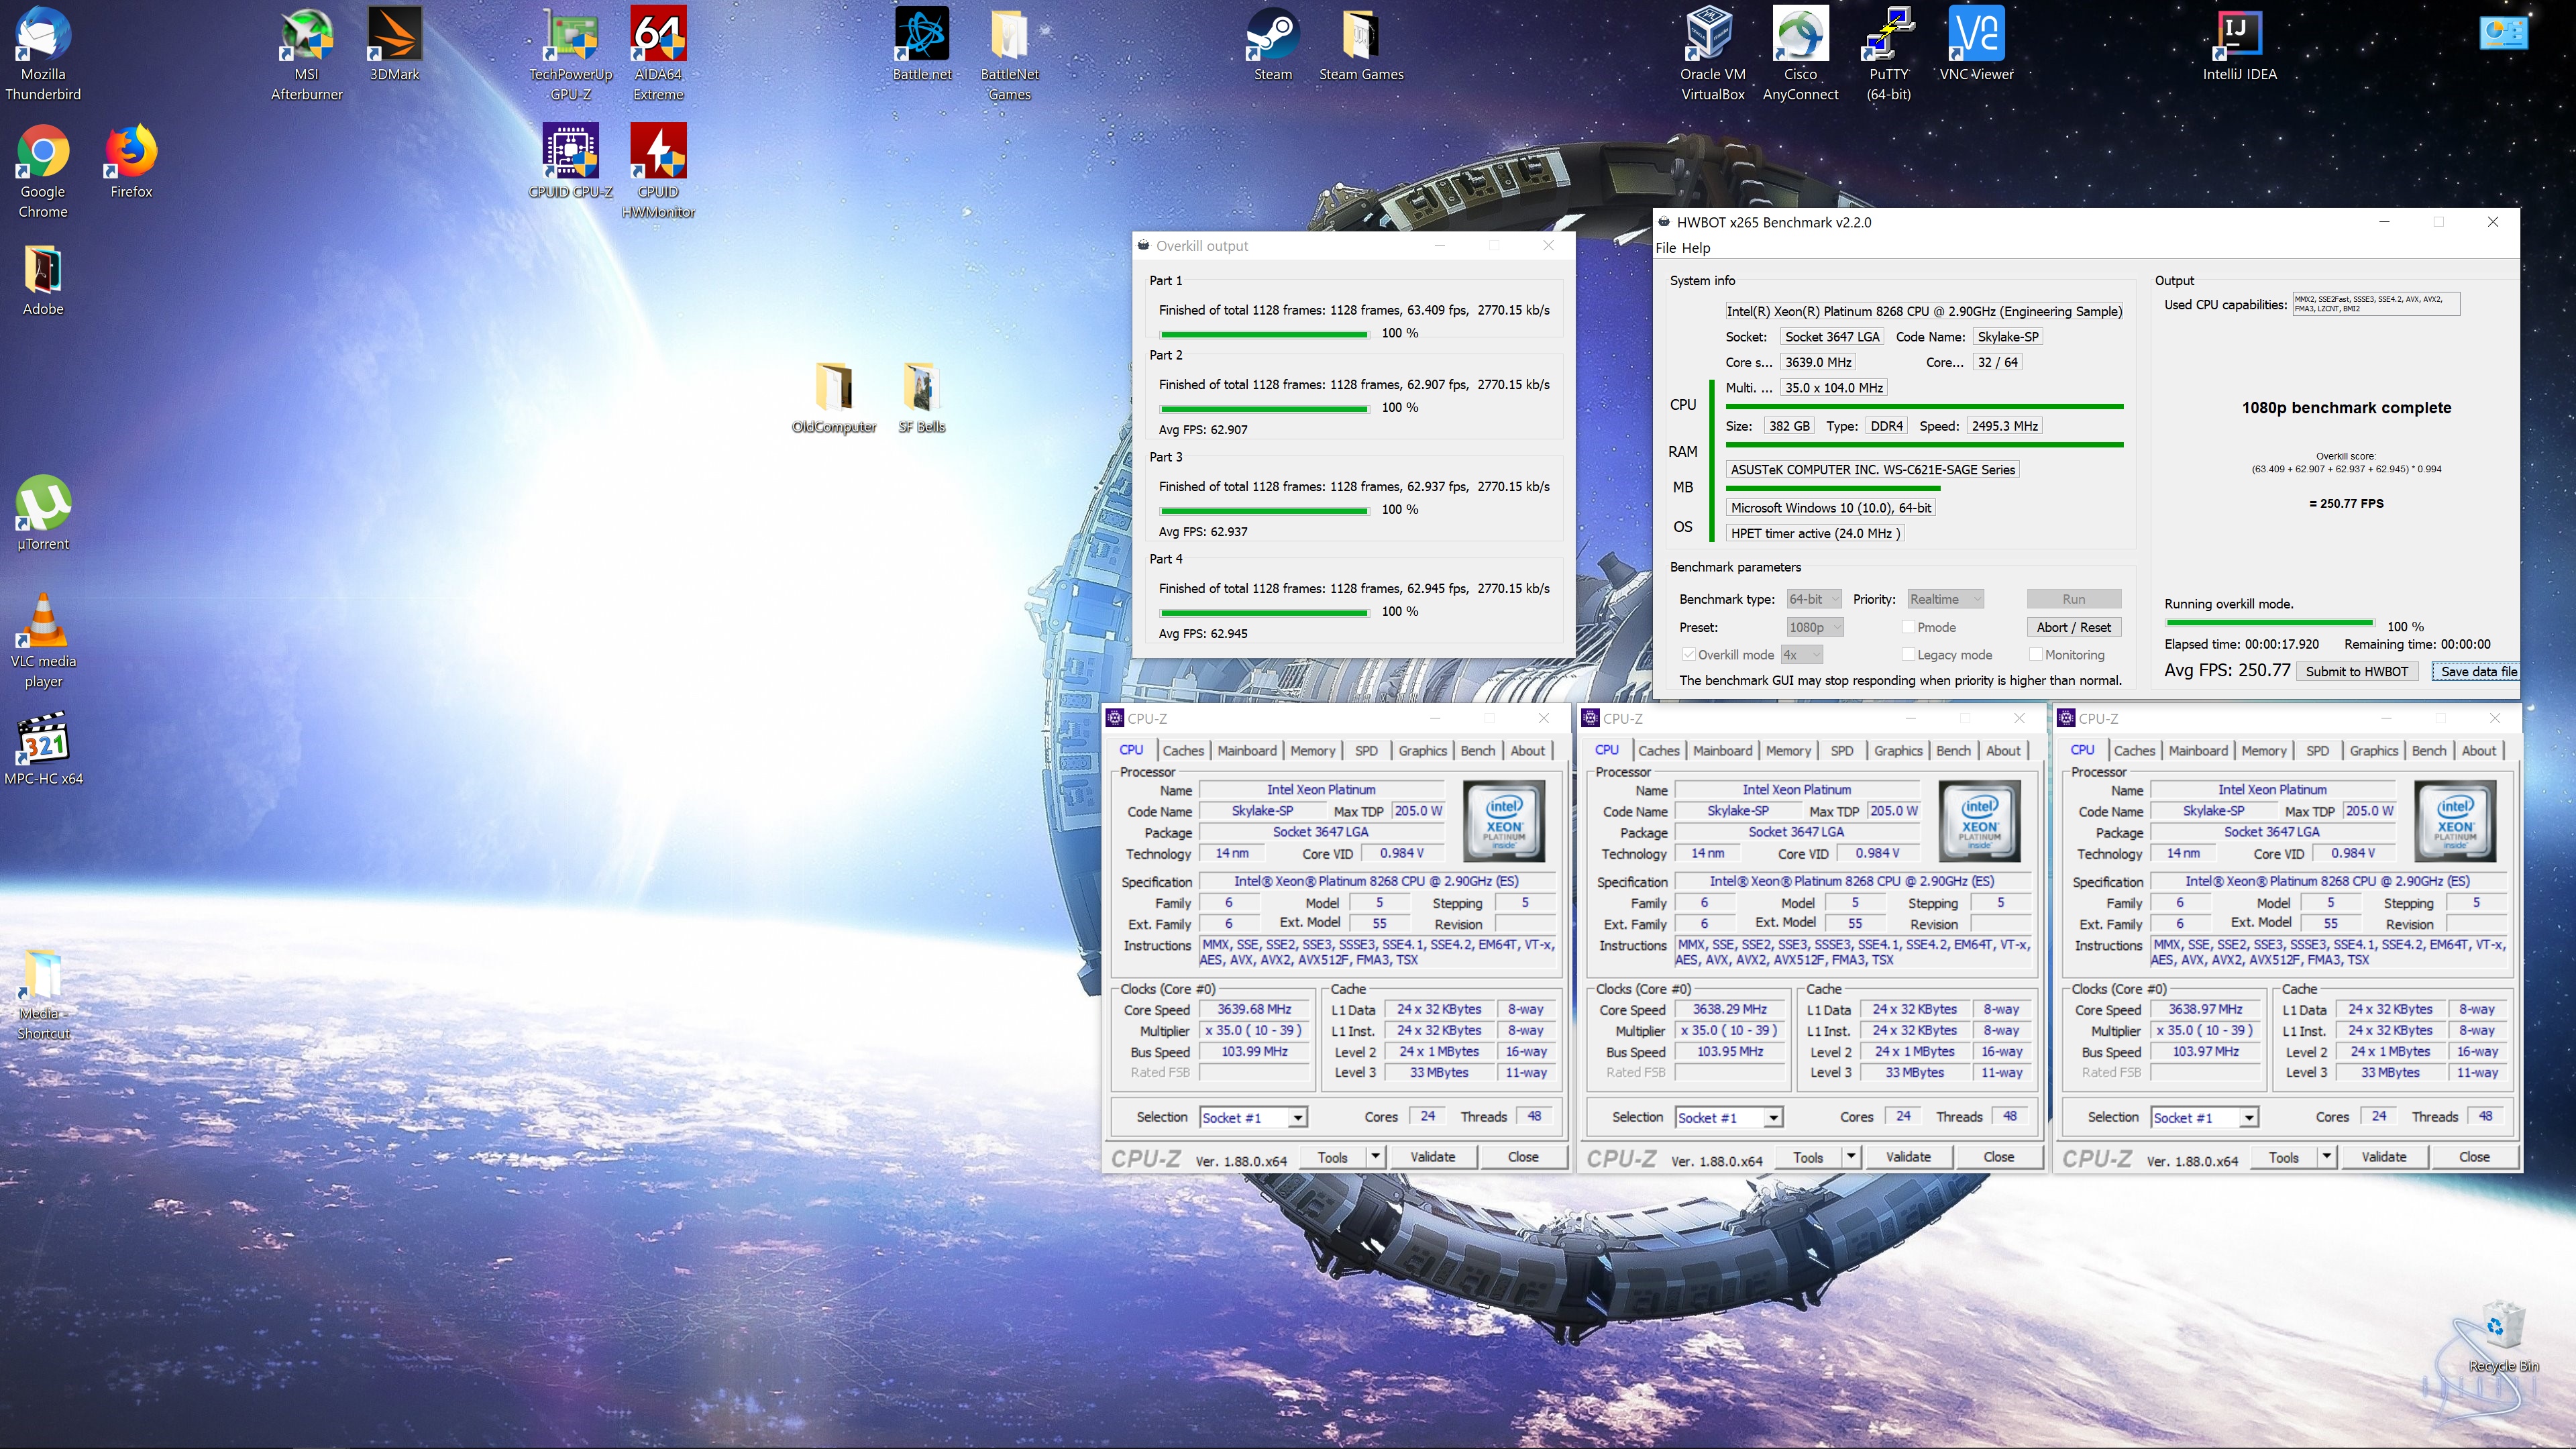
Task: Launch Oracle VM VirtualBox
Action: (x=1713, y=53)
